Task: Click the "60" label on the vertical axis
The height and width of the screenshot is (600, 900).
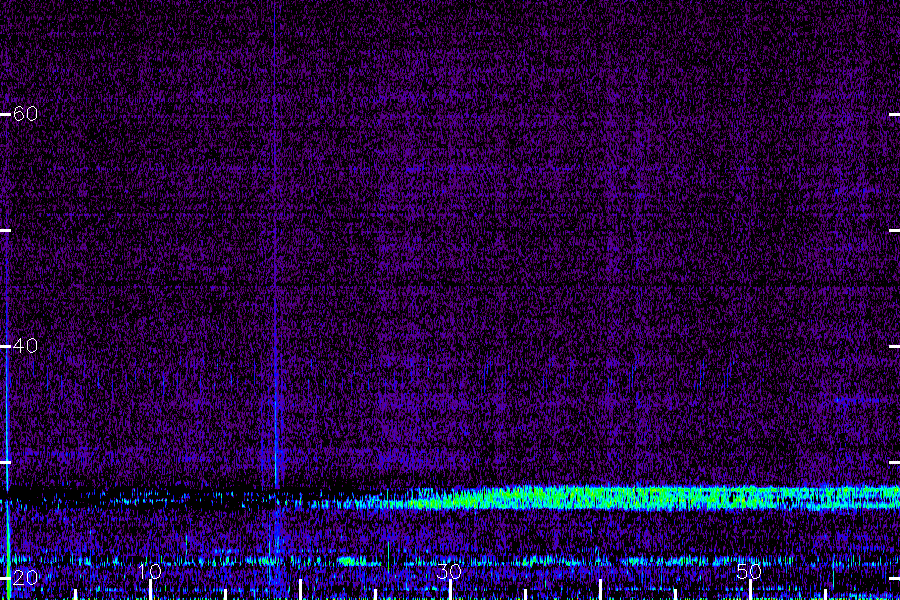Action: tap(25, 114)
